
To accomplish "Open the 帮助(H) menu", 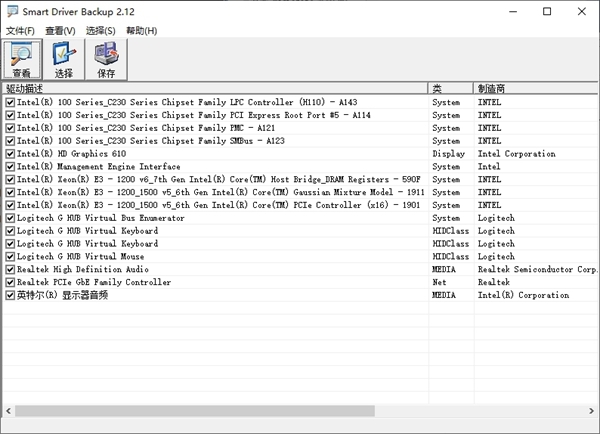I will click(142, 31).
